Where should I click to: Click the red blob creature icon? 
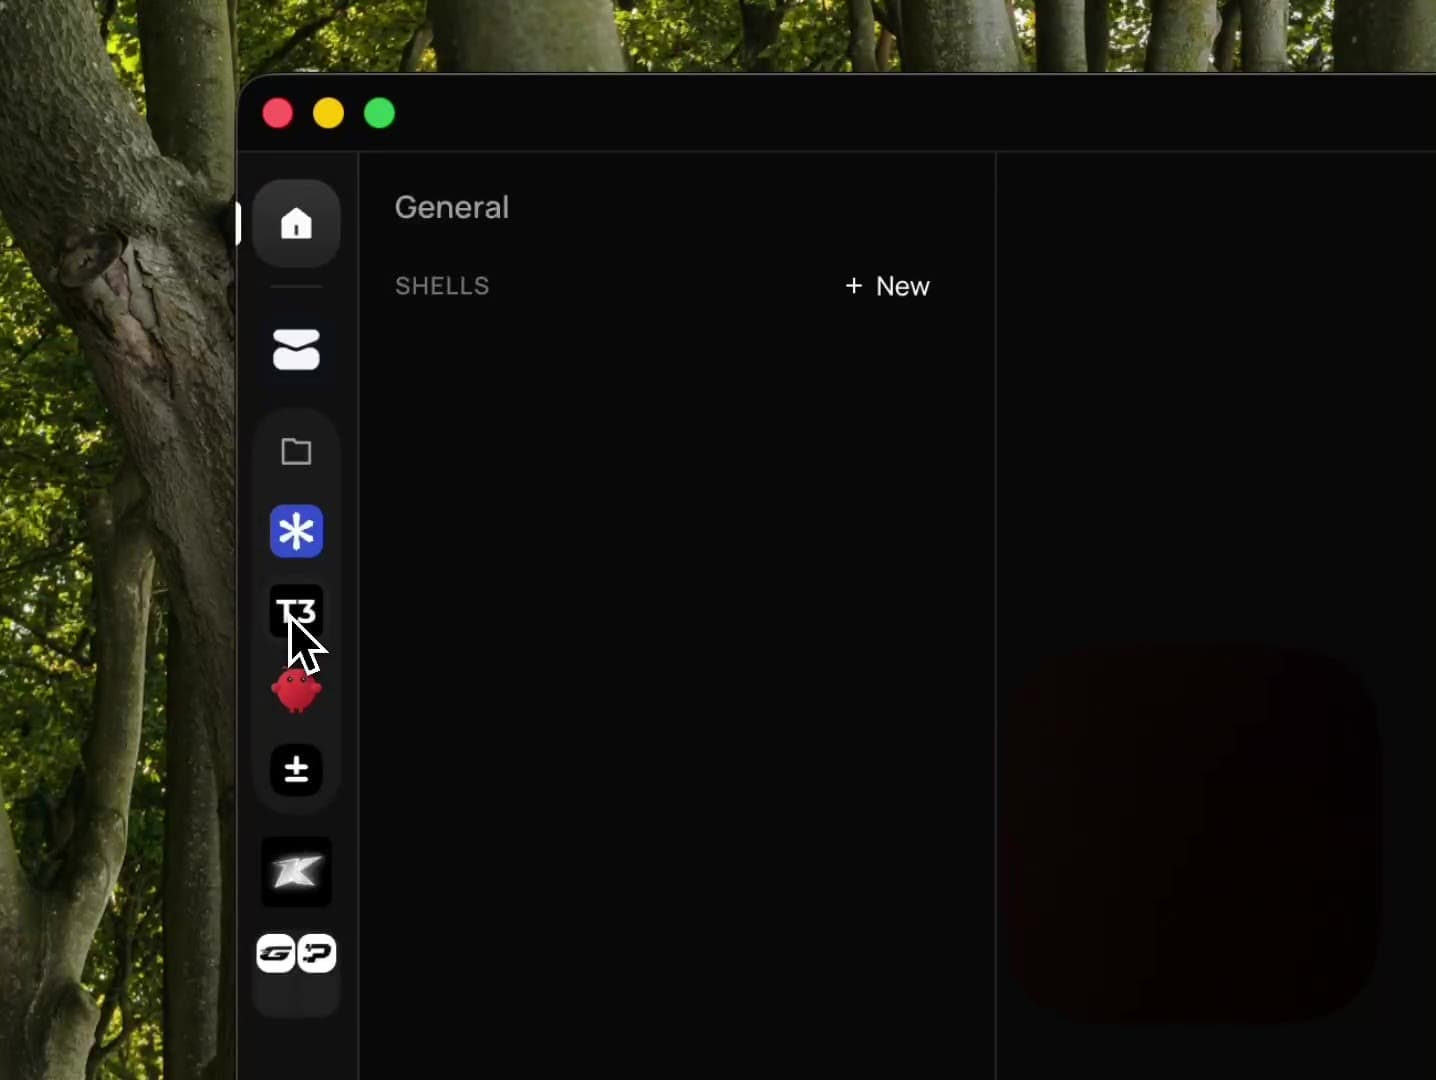[296, 691]
